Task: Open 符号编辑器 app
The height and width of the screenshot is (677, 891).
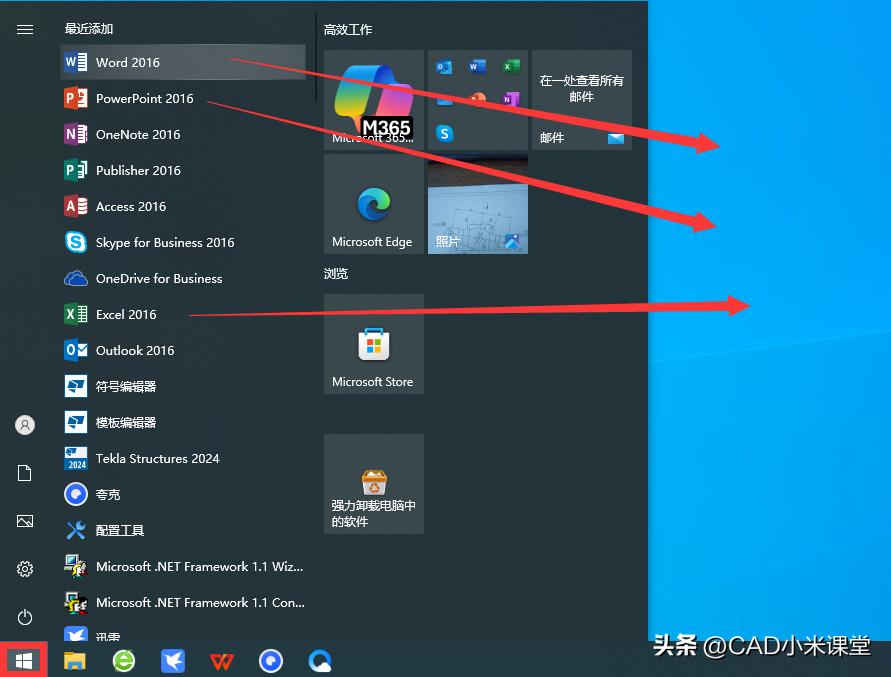Action: coord(183,386)
